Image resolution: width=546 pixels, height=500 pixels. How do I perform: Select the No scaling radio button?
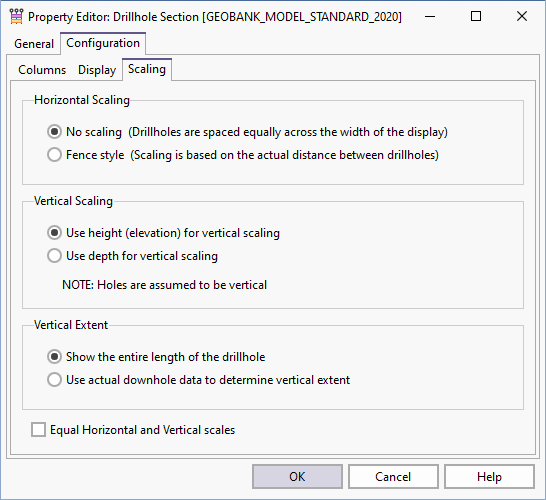point(54,132)
